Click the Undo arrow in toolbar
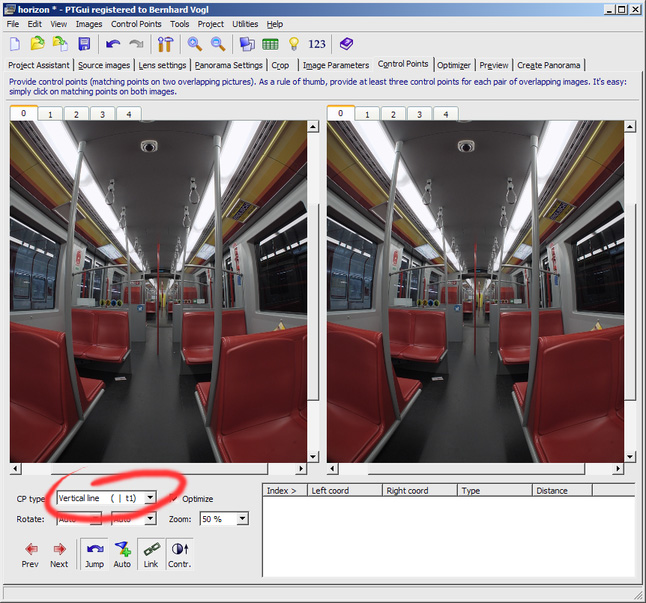The image size is (646, 603). (113, 44)
